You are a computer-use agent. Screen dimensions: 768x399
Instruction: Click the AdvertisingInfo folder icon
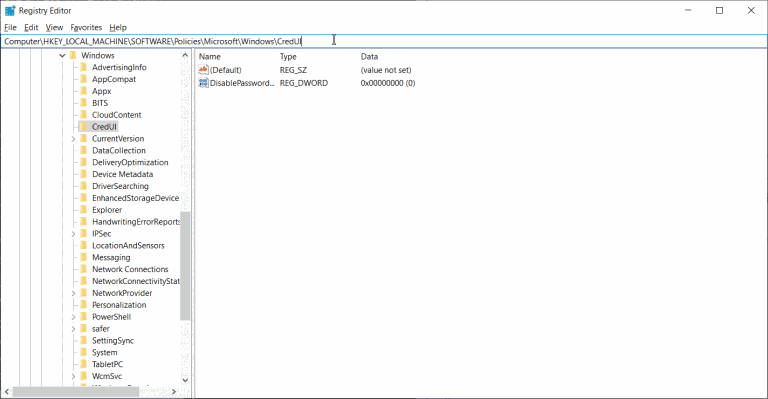click(84, 67)
